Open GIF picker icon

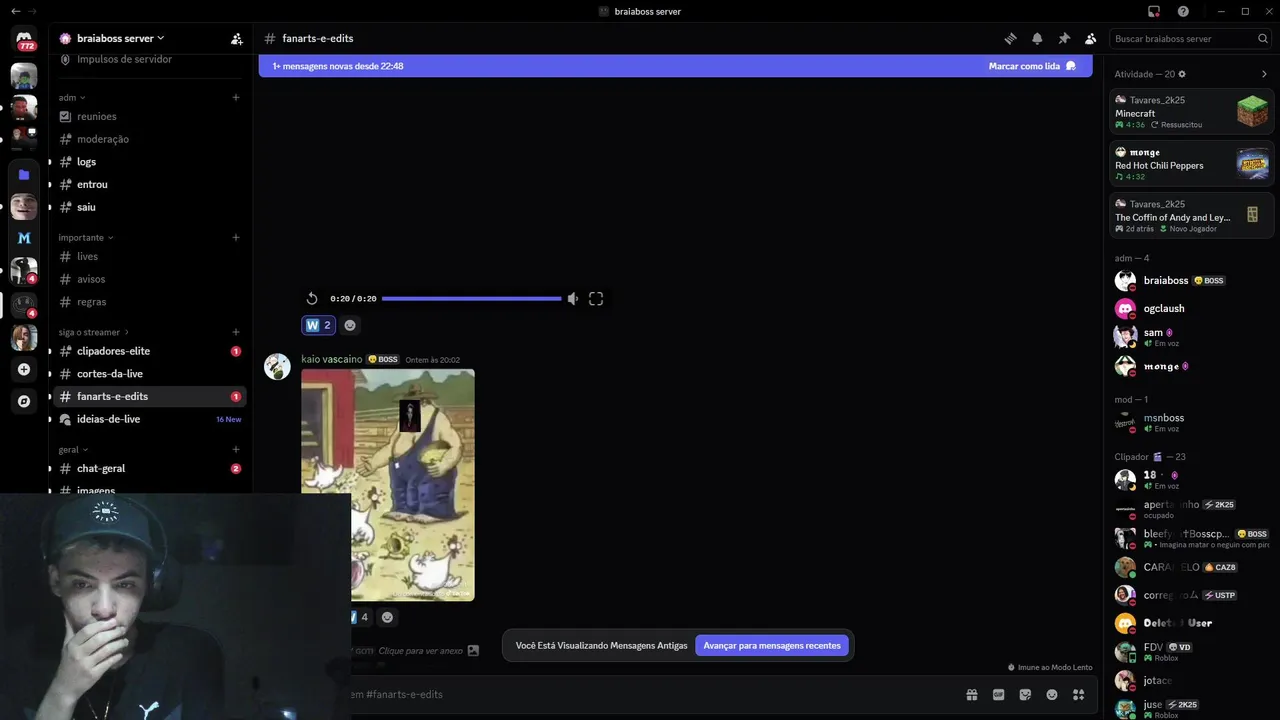pyautogui.click(x=998, y=695)
